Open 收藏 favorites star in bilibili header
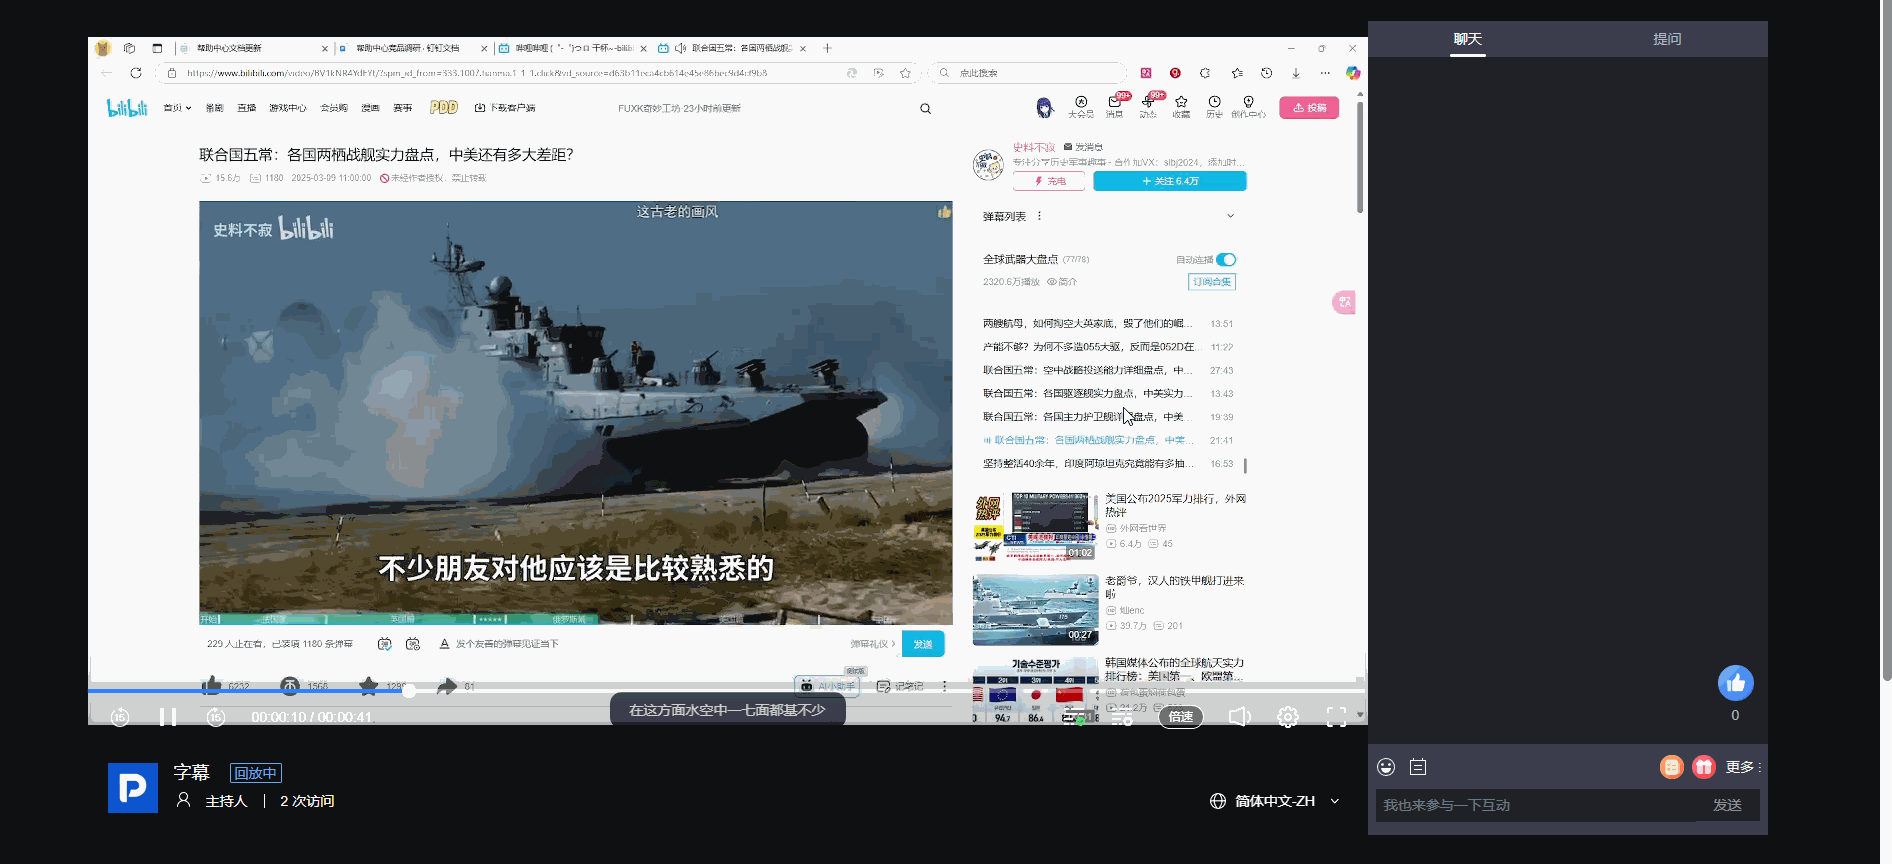The height and width of the screenshot is (864, 1892). (1181, 106)
